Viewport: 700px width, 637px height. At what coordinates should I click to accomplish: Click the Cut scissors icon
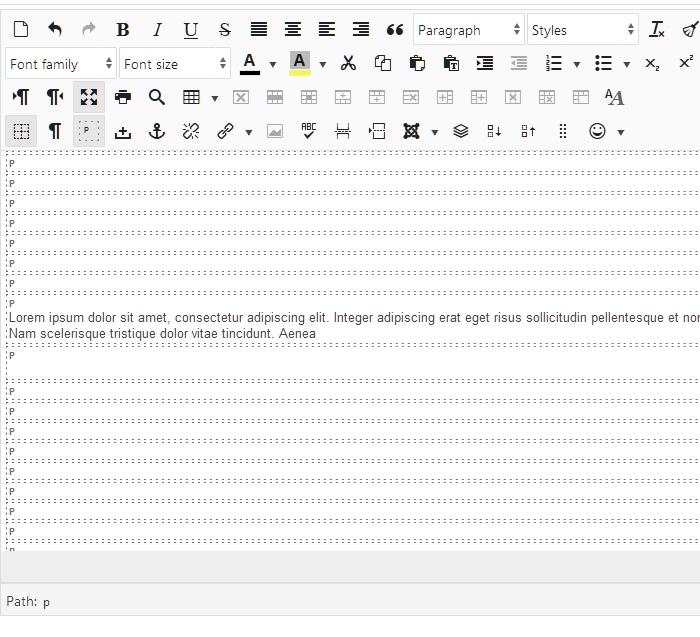tap(348, 64)
